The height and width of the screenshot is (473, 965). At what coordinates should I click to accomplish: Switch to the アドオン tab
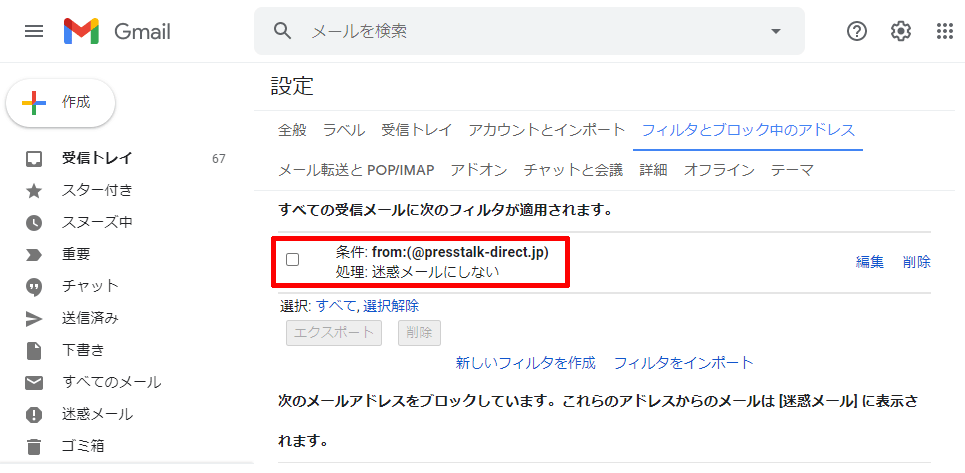[x=479, y=170]
